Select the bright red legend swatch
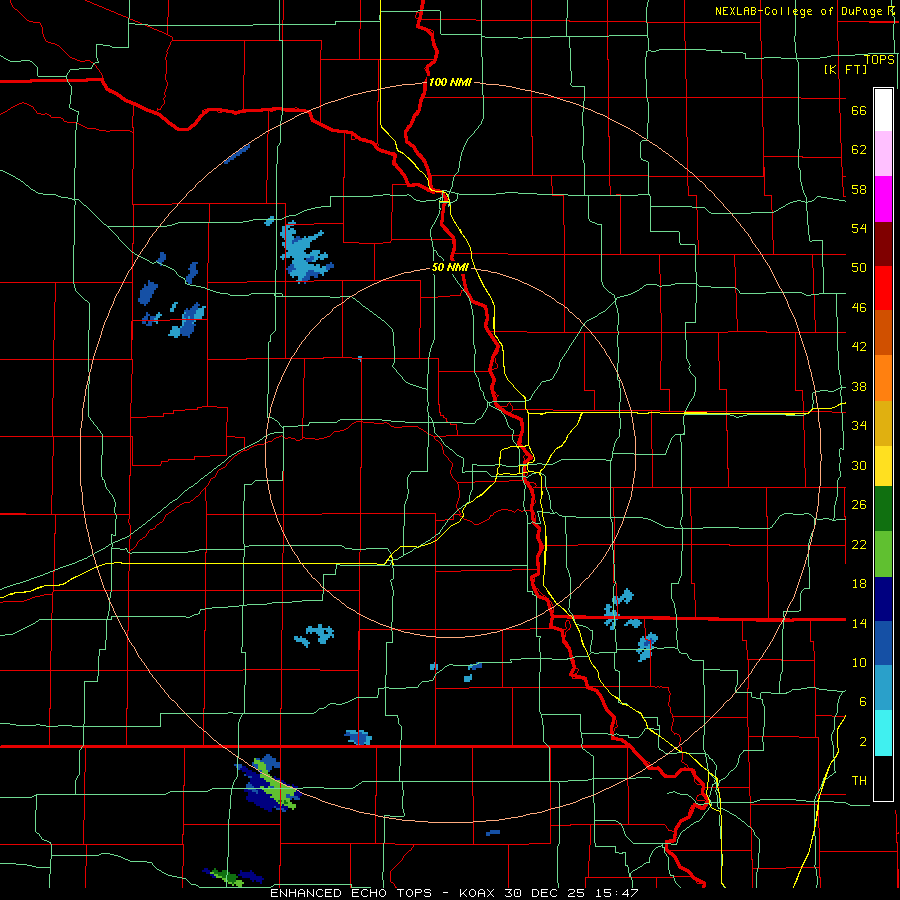Viewport: 900px width, 900px height. click(x=883, y=288)
